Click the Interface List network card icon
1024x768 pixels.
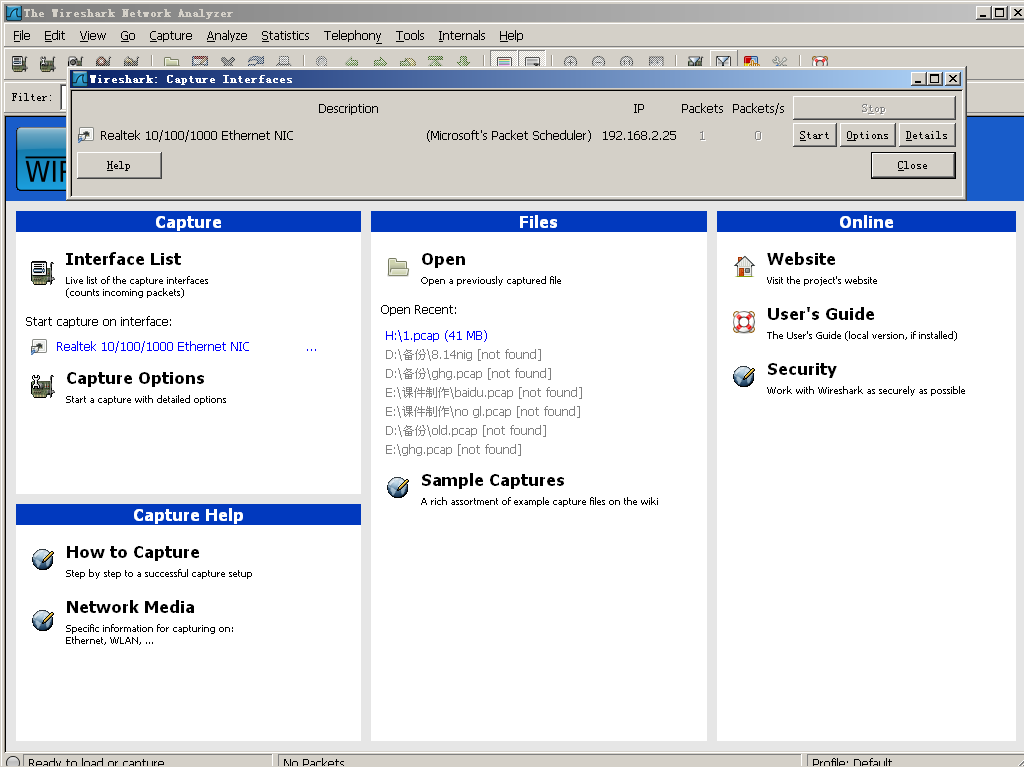[x=42, y=272]
